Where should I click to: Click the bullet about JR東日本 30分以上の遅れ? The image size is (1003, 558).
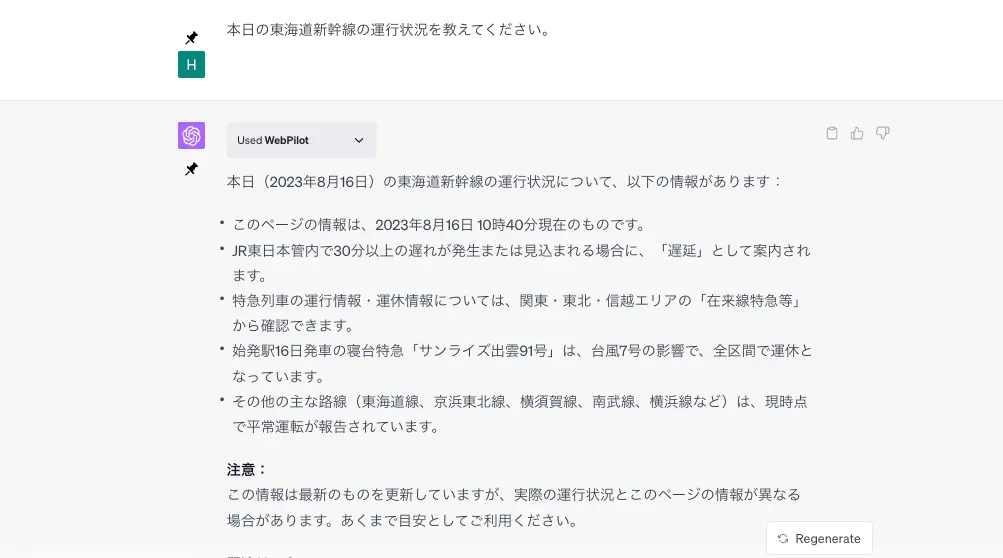pos(521,263)
